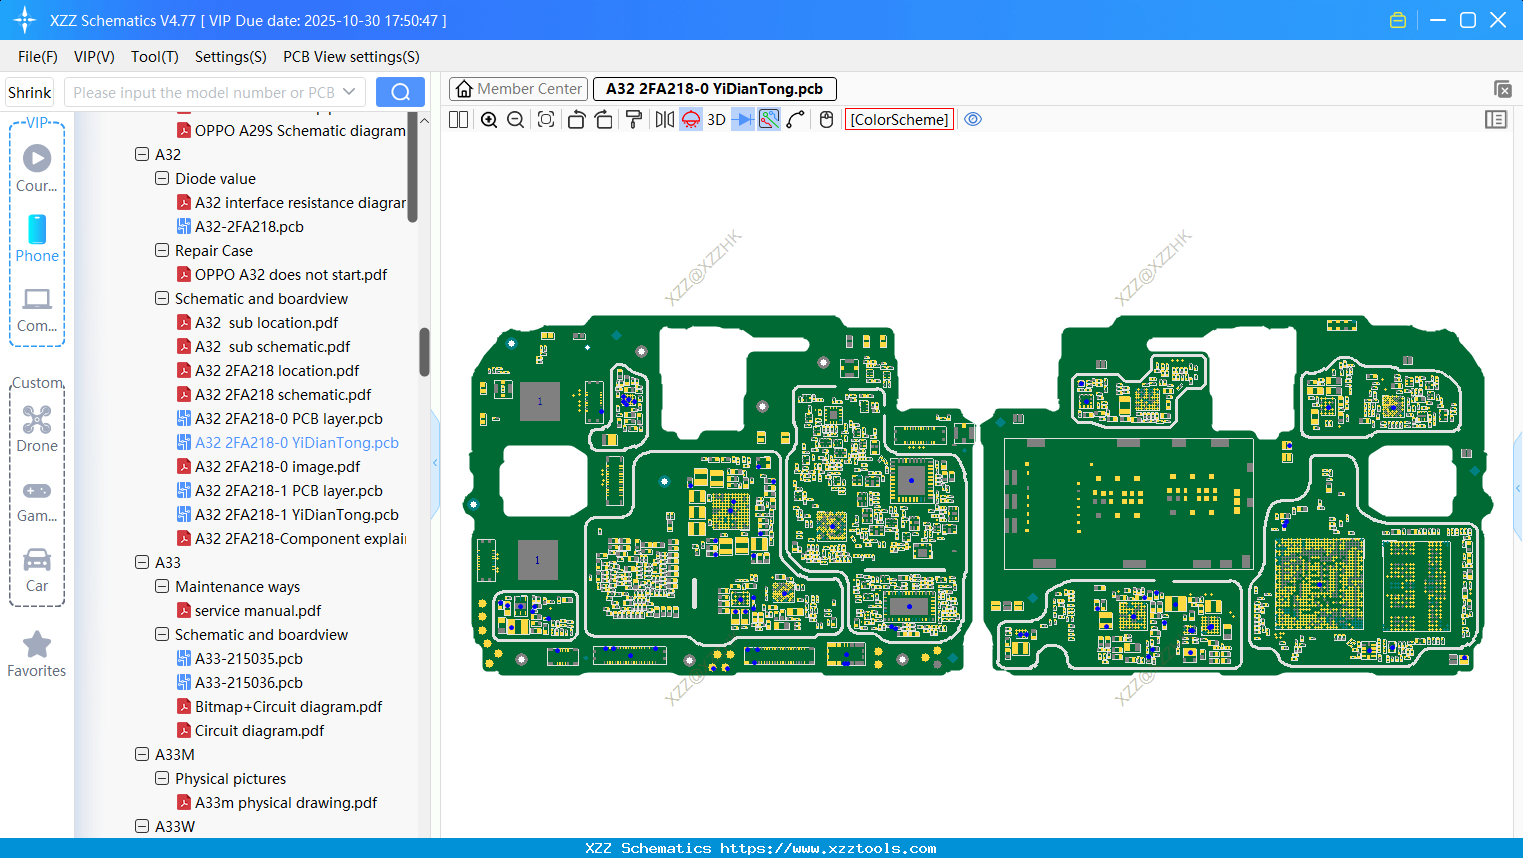The image size is (1523, 858).
Task: Collapse the A32 tree node
Action: pos(142,154)
